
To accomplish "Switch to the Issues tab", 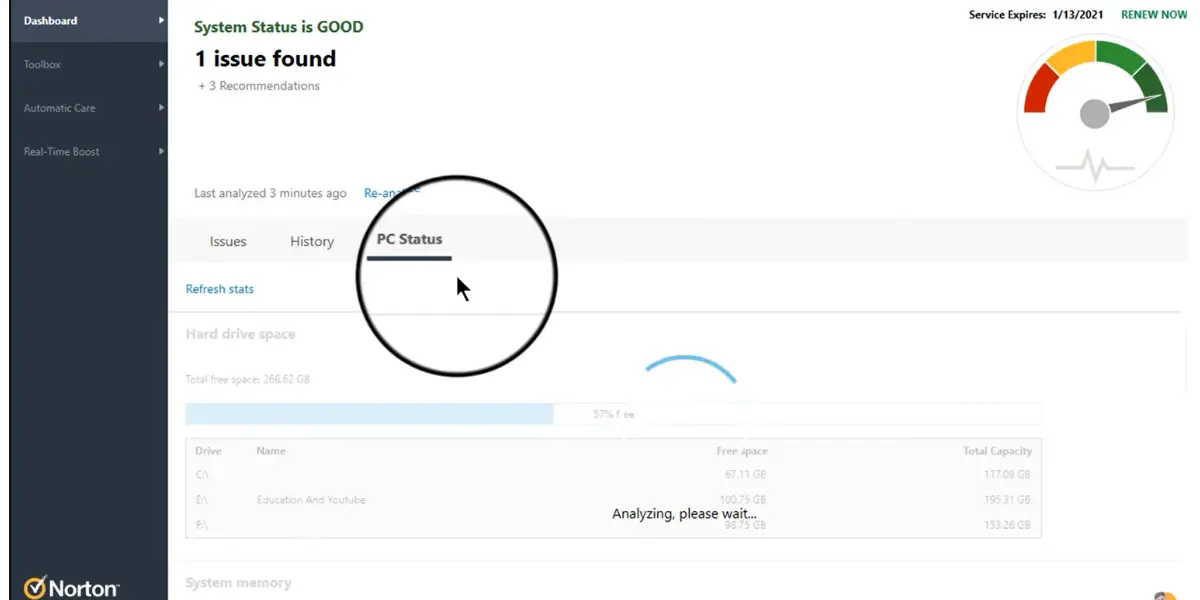I will point(228,241).
